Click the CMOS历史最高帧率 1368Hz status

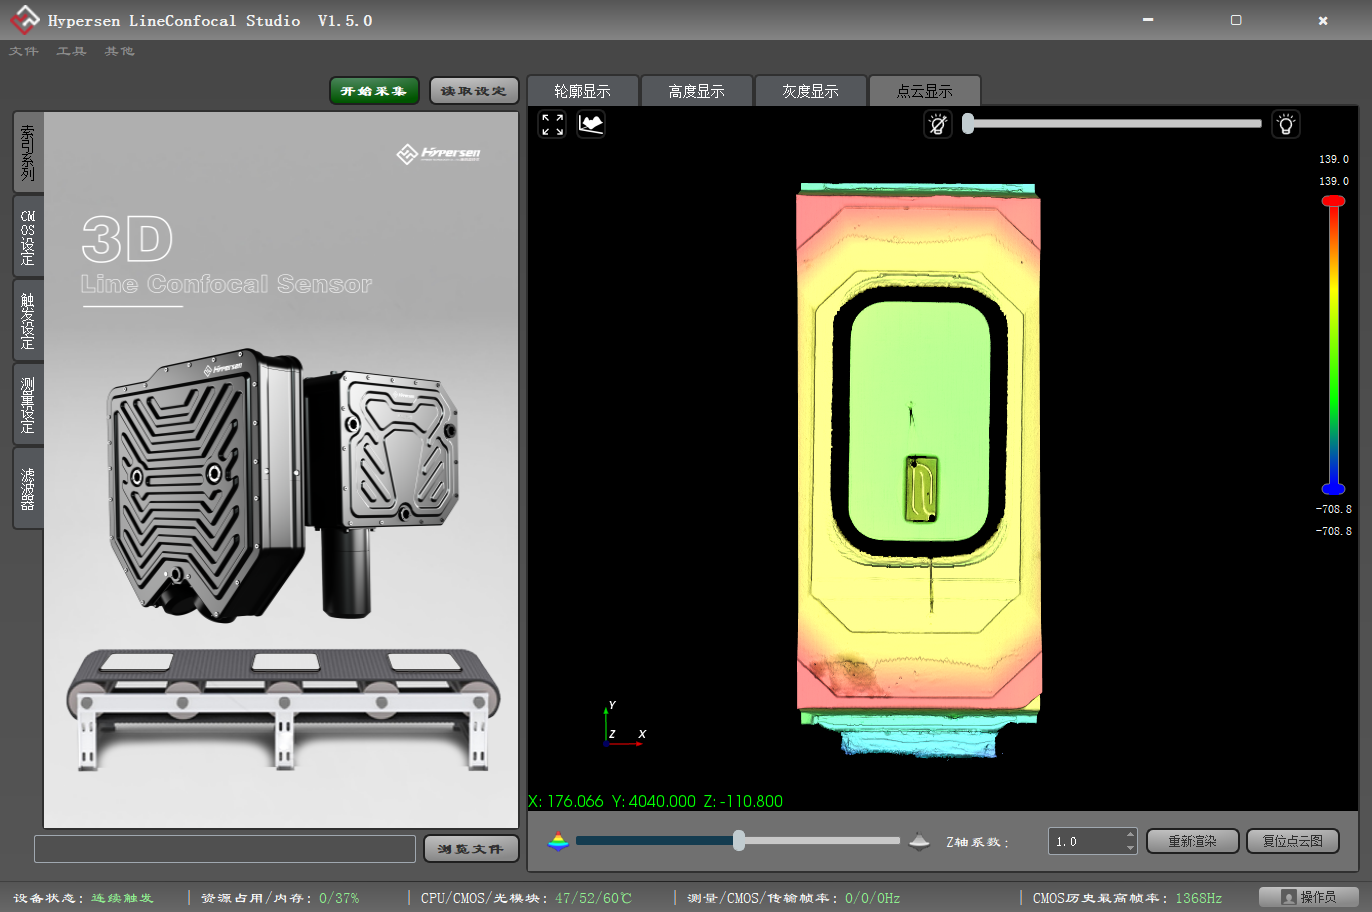point(1127,898)
